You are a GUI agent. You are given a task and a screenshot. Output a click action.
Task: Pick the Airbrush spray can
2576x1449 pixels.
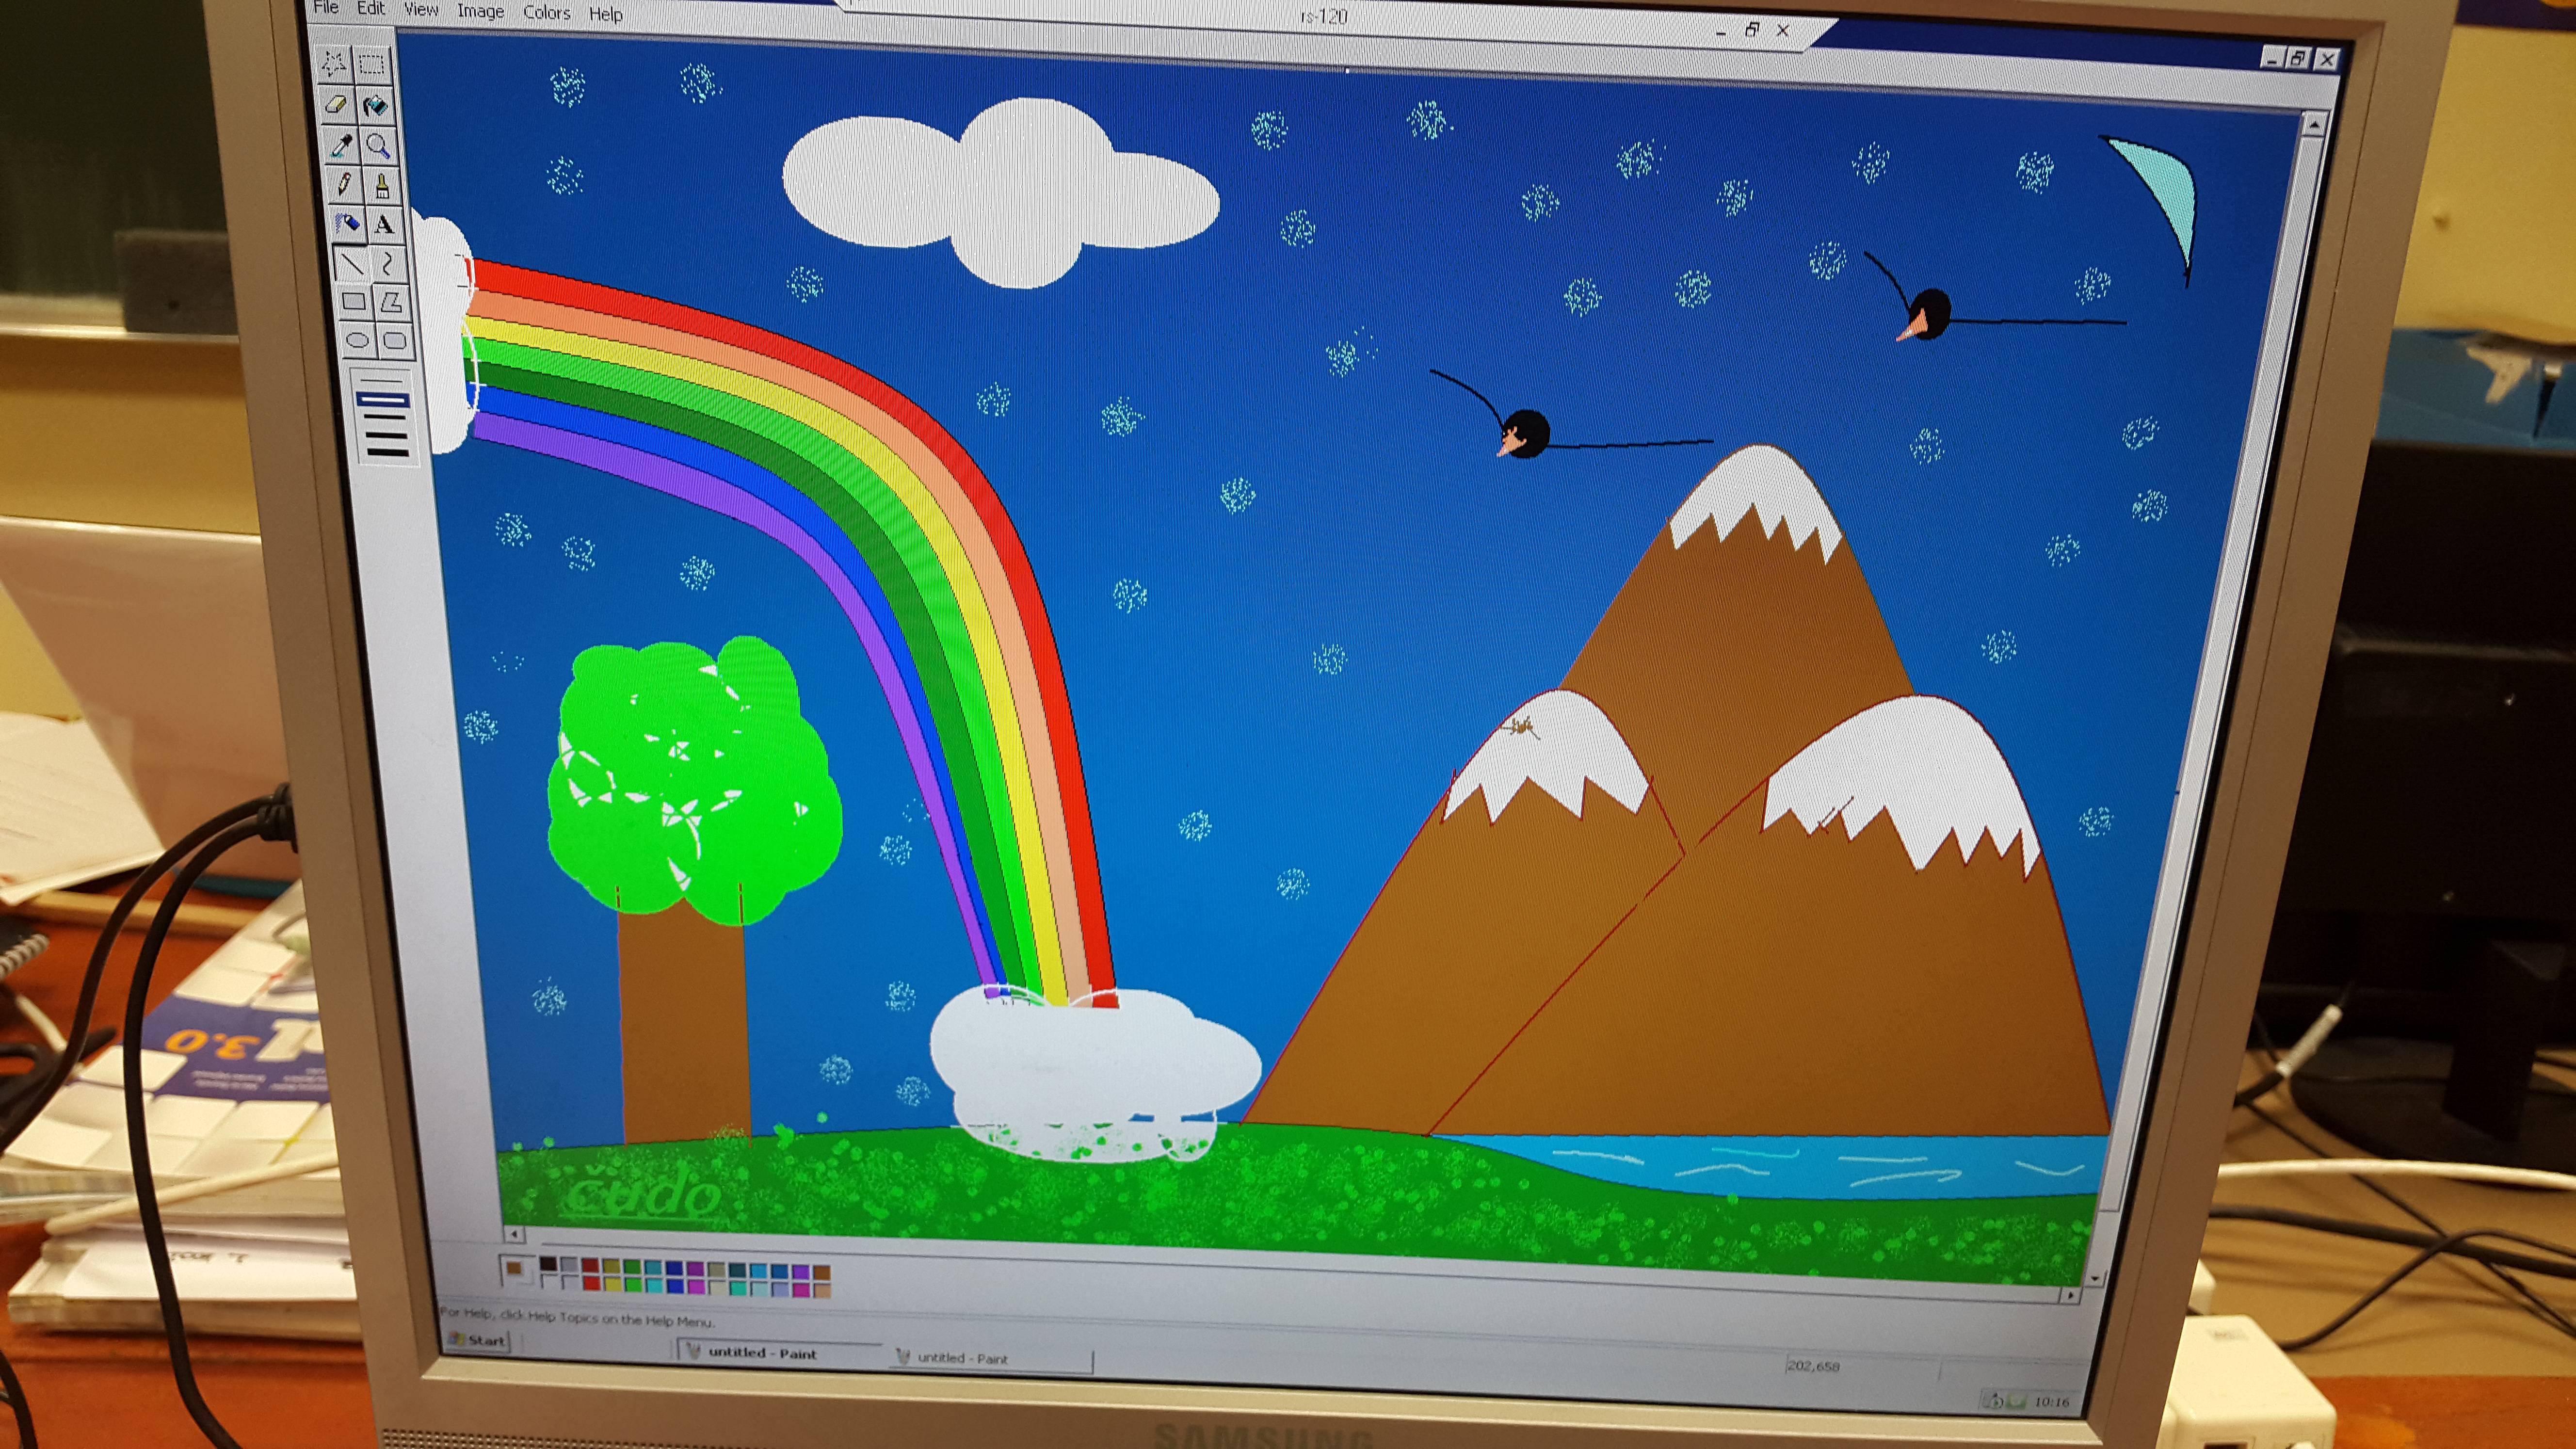point(347,224)
